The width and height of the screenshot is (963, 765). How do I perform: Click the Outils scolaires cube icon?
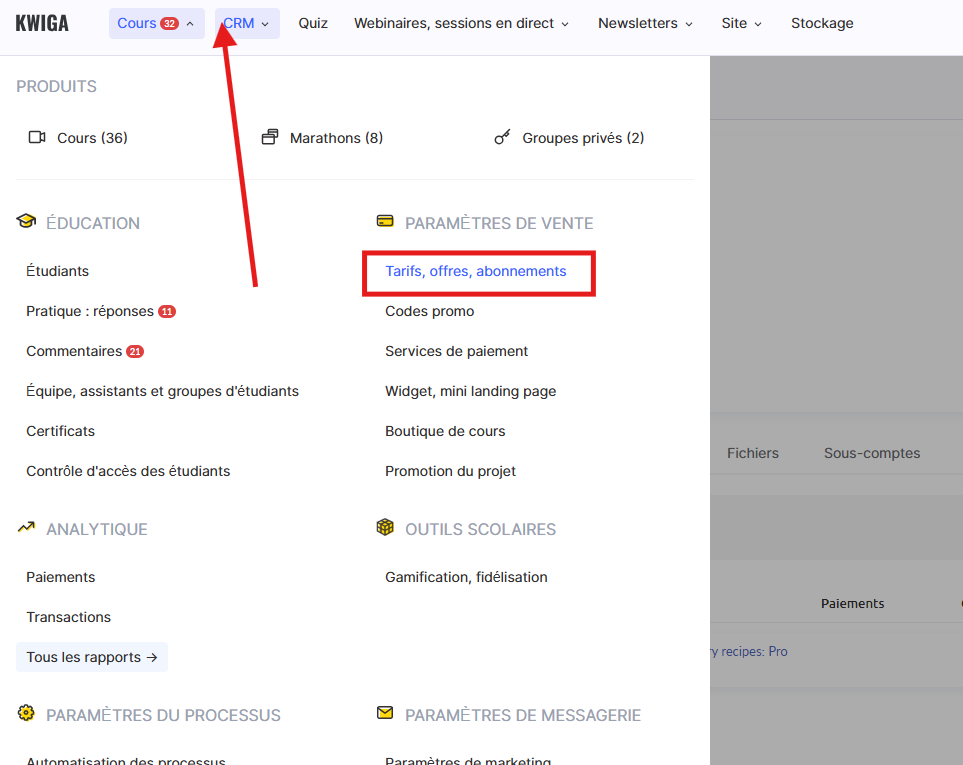point(385,528)
